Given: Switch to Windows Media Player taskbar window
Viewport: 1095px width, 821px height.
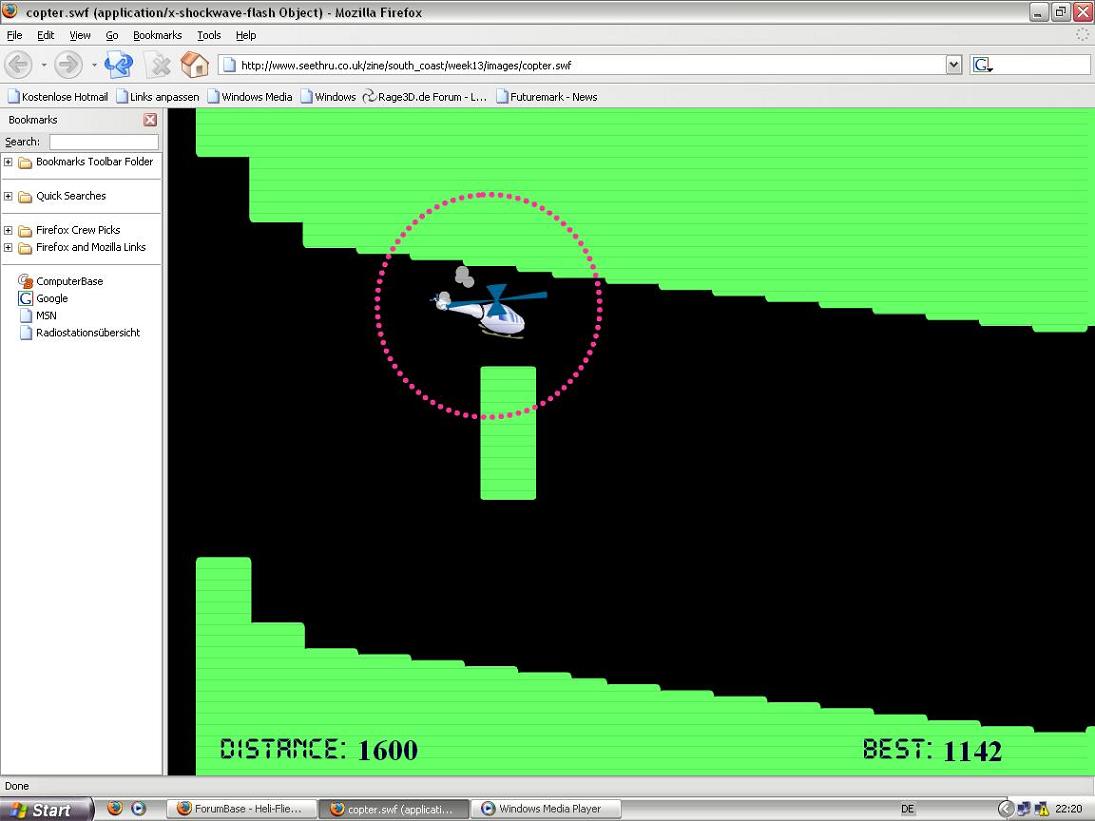Looking at the screenshot, I should 545,809.
